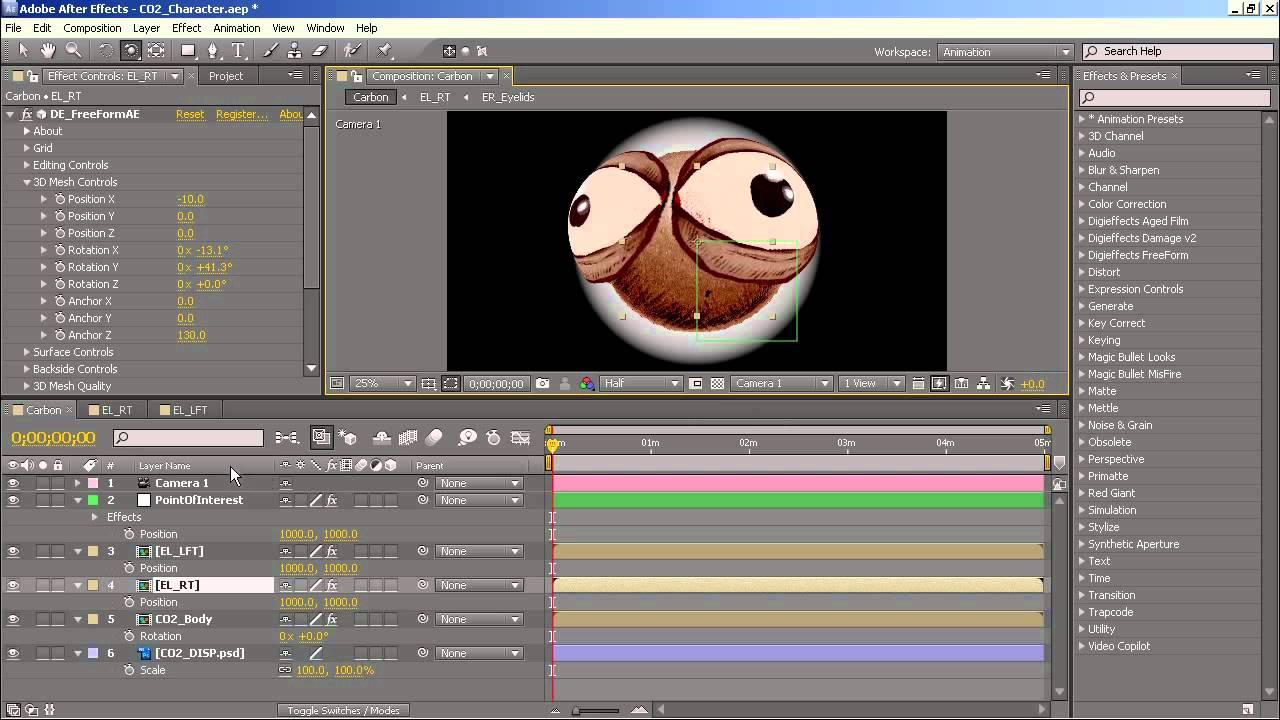
Task: Hide the CO2_DISP.psd layer eye
Action: tap(13, 653)
